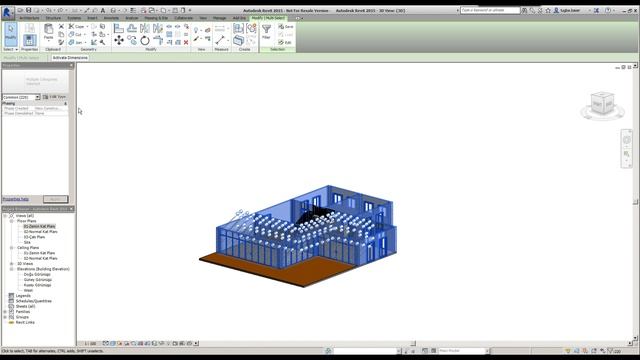Screen dimensions: 640x360
Task: Click the ViewCube in the 3D view
Action: tap(602, 104)
